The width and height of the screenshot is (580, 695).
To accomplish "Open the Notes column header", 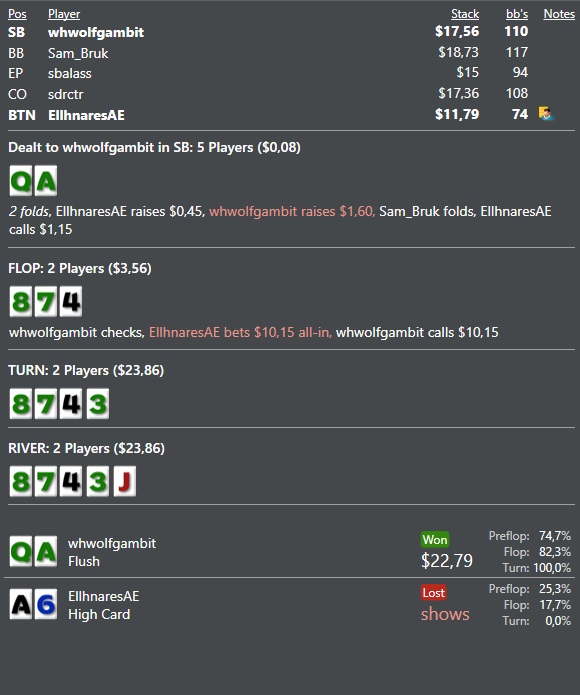I will (x=559, y=14).
